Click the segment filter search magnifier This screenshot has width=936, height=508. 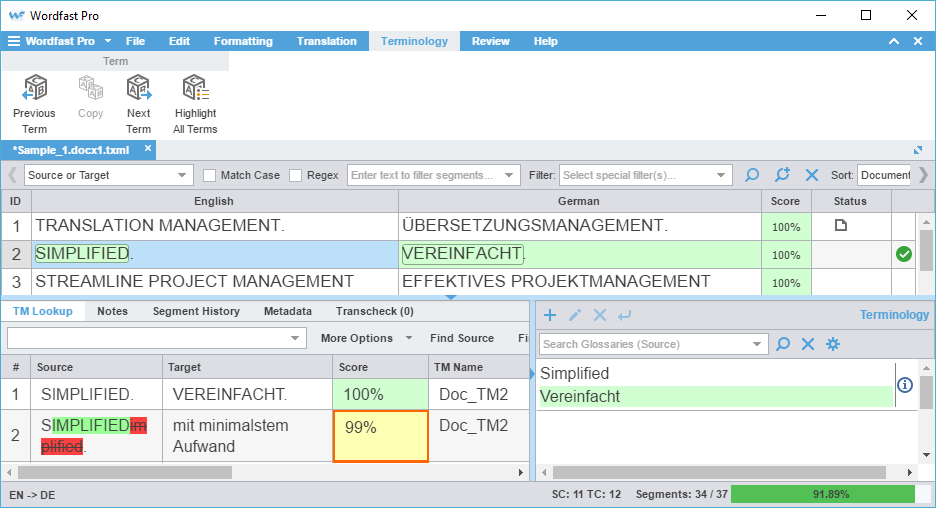752,175
